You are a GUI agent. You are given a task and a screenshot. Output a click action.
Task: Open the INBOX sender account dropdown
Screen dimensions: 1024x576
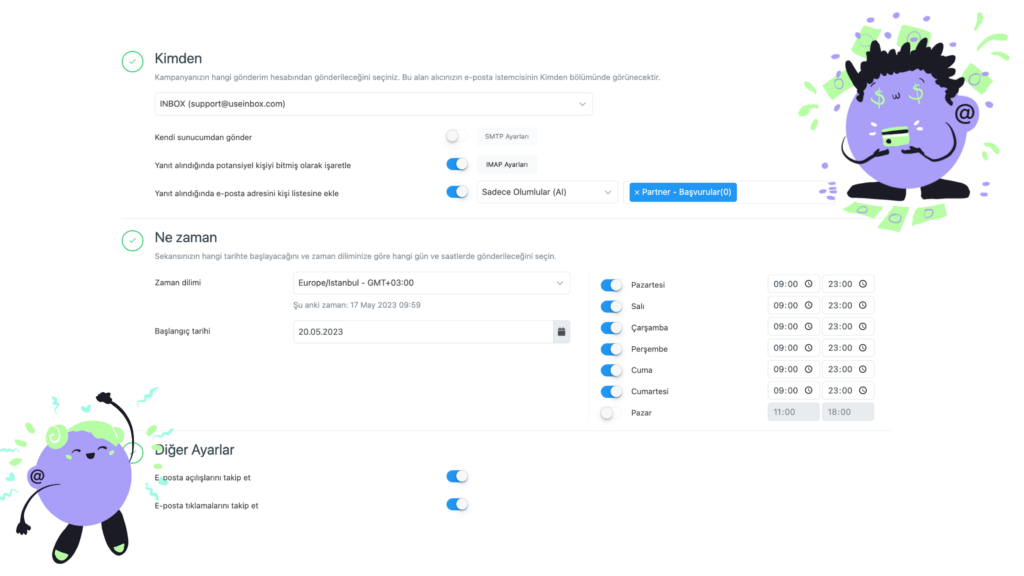pos(373,104)
